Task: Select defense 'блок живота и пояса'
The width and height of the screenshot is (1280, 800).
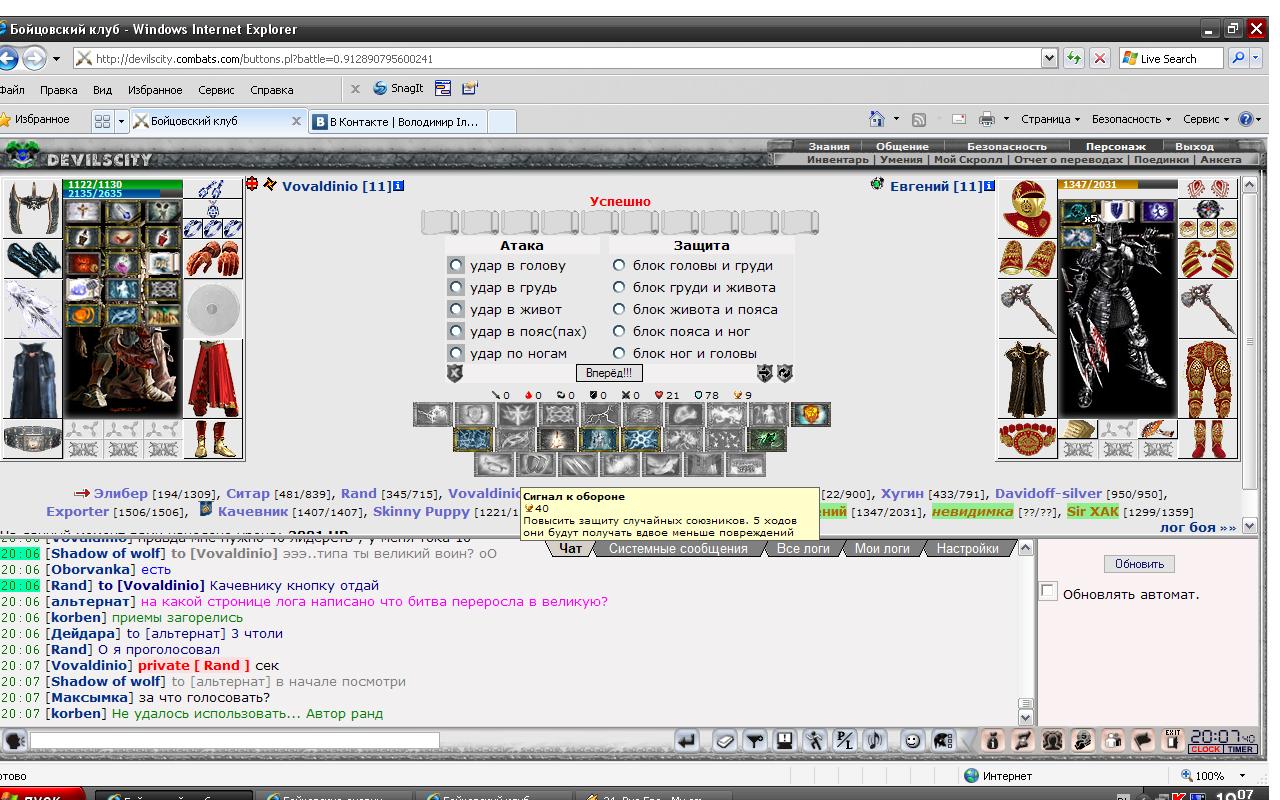Action: coord(619,309)
